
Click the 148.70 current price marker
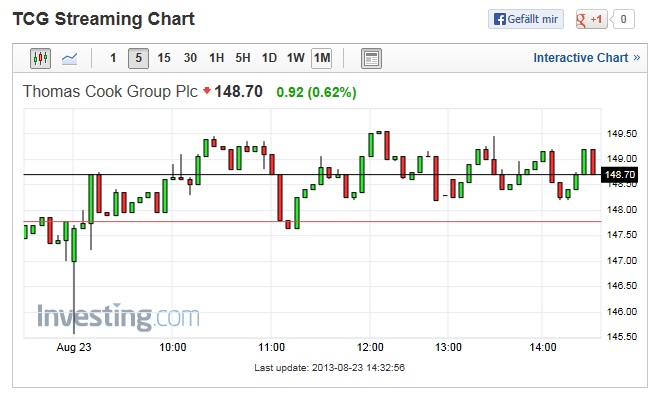[620, 174]
